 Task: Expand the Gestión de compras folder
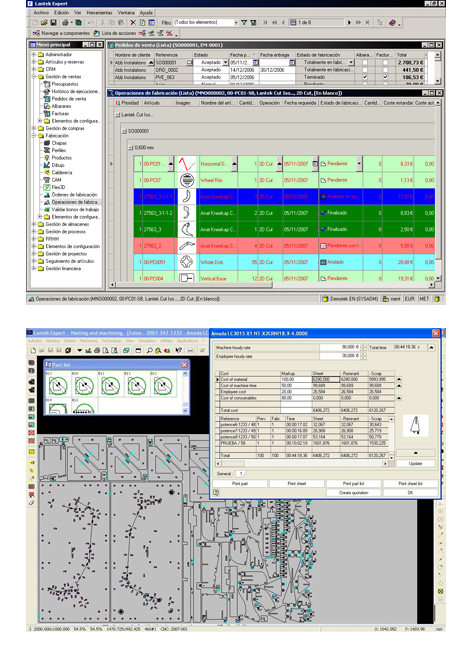point(34,128)
